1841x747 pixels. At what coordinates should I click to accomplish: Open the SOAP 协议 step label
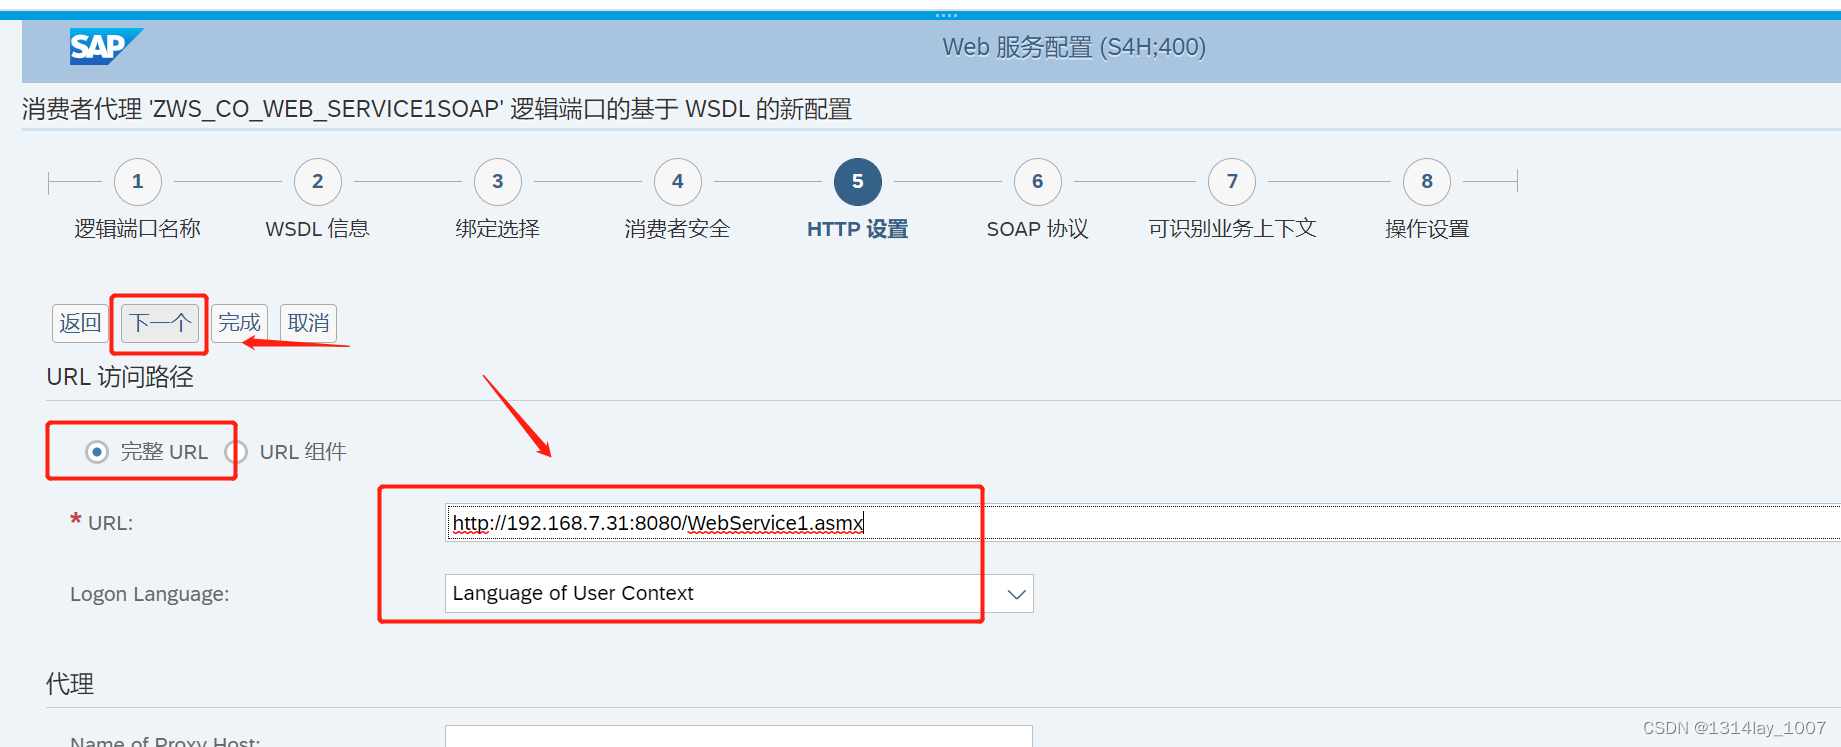[x=1038, y=229]
